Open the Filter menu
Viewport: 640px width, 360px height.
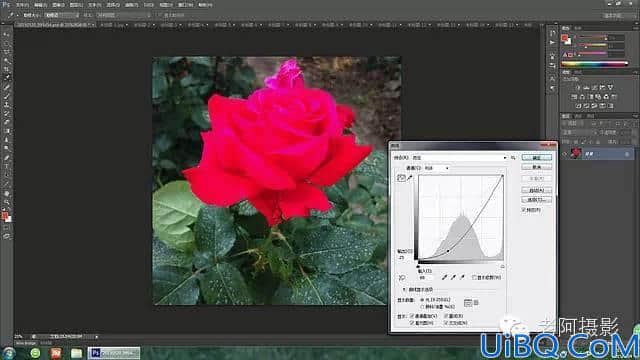(131, 5)
